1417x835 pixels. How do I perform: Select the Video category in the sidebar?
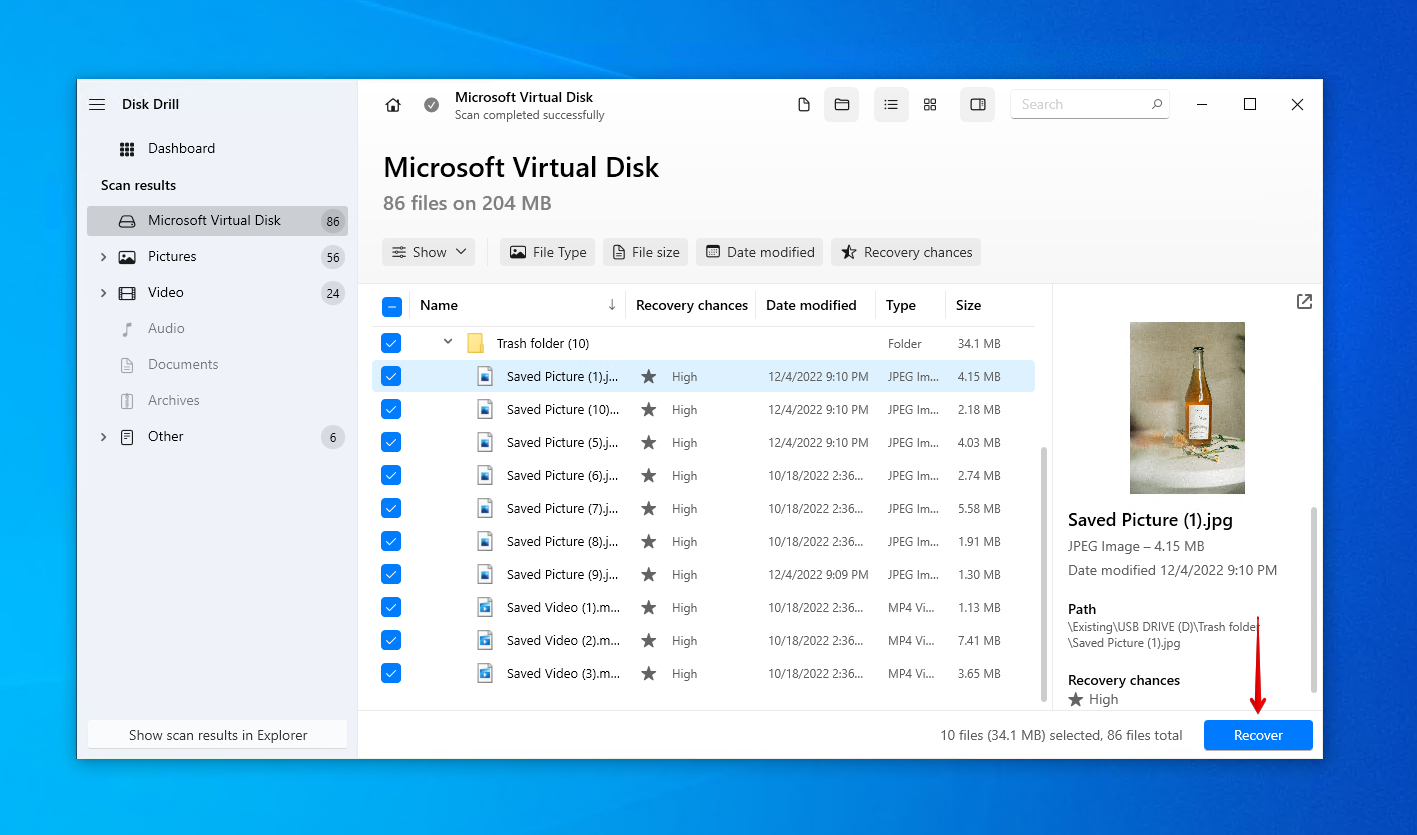pos(166,292)
